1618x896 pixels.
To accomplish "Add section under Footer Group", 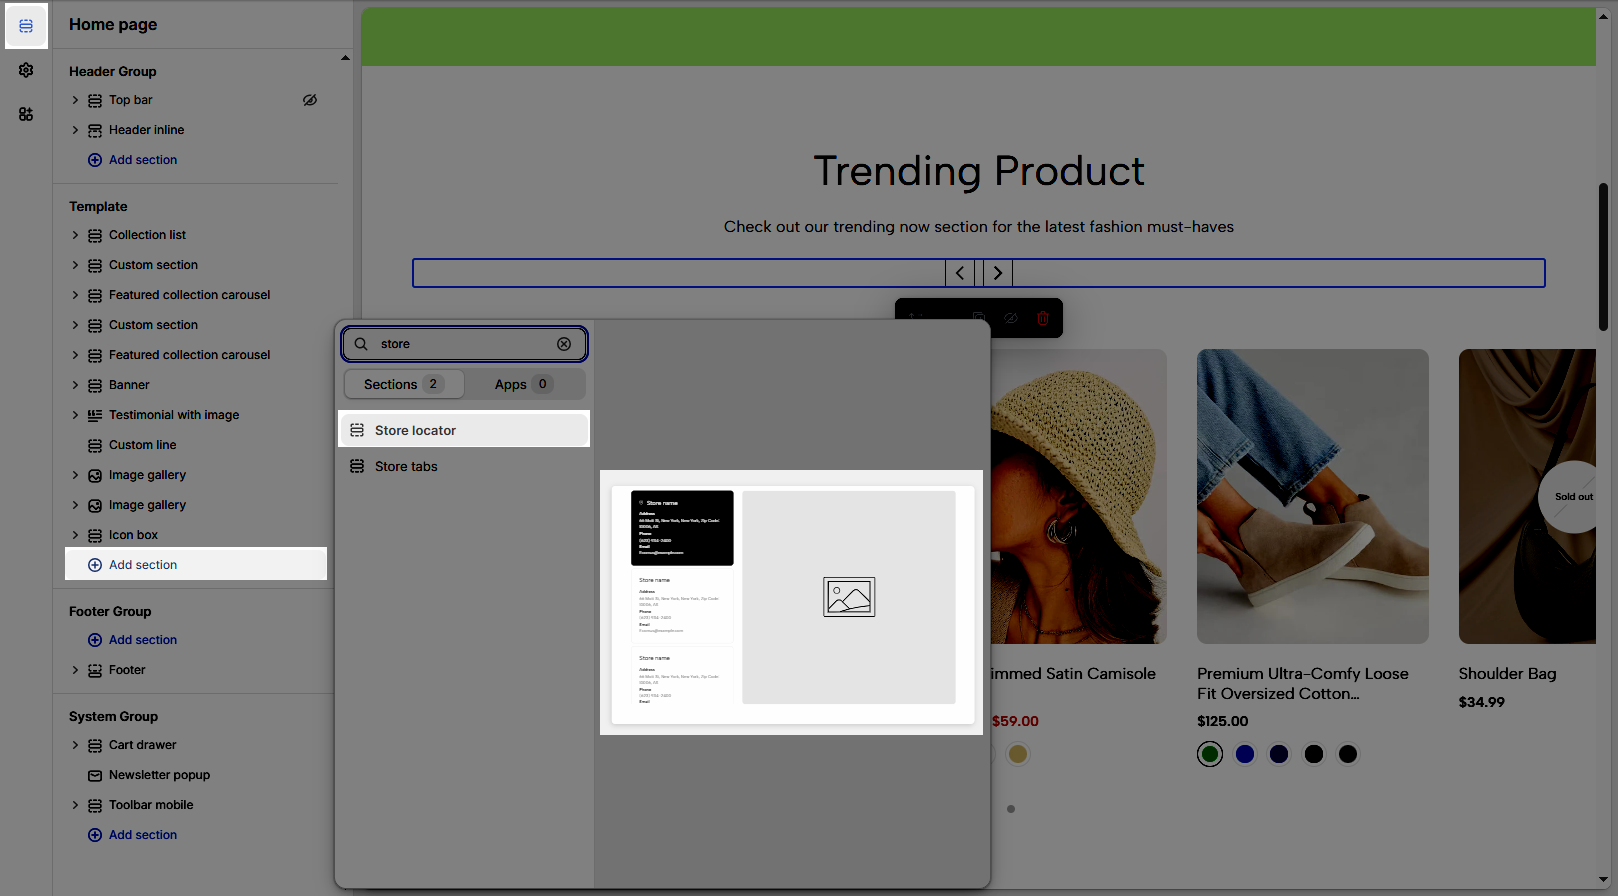I will pos(133,640).
